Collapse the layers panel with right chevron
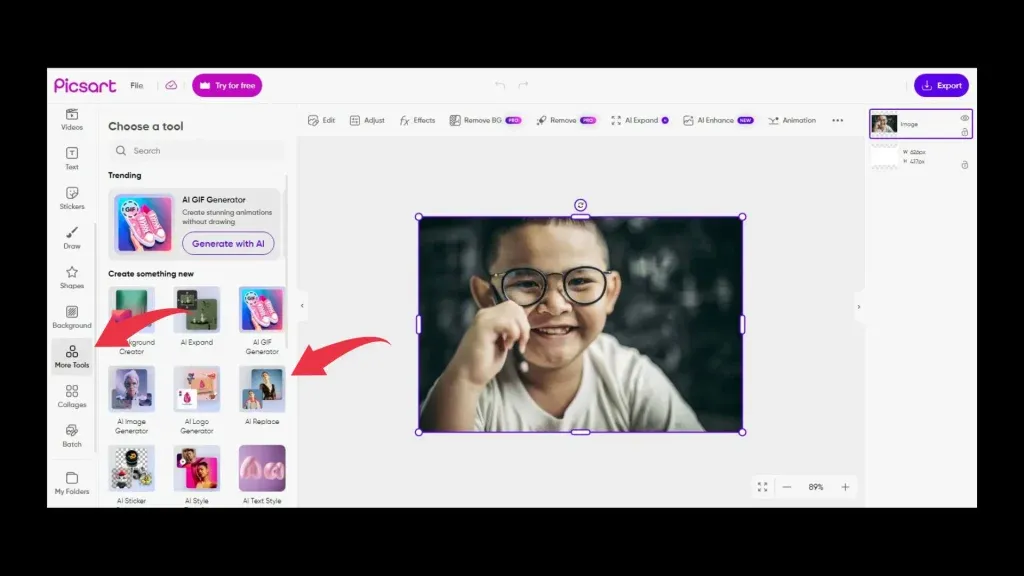Viewport: 1024px width, 576px height. [859, 307]
